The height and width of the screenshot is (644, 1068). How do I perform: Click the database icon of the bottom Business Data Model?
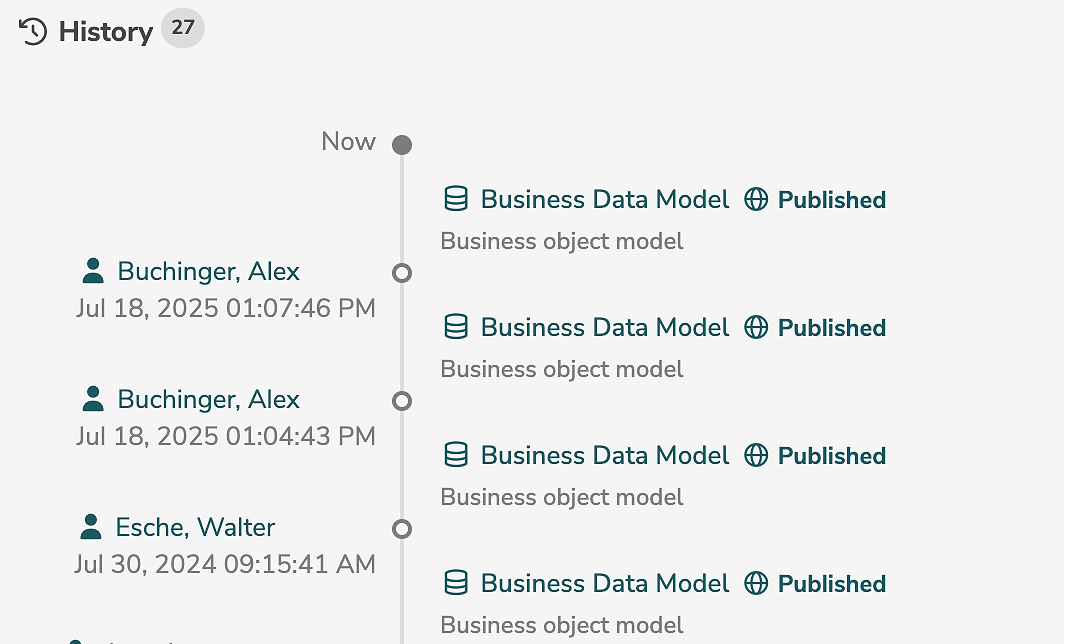456,584
